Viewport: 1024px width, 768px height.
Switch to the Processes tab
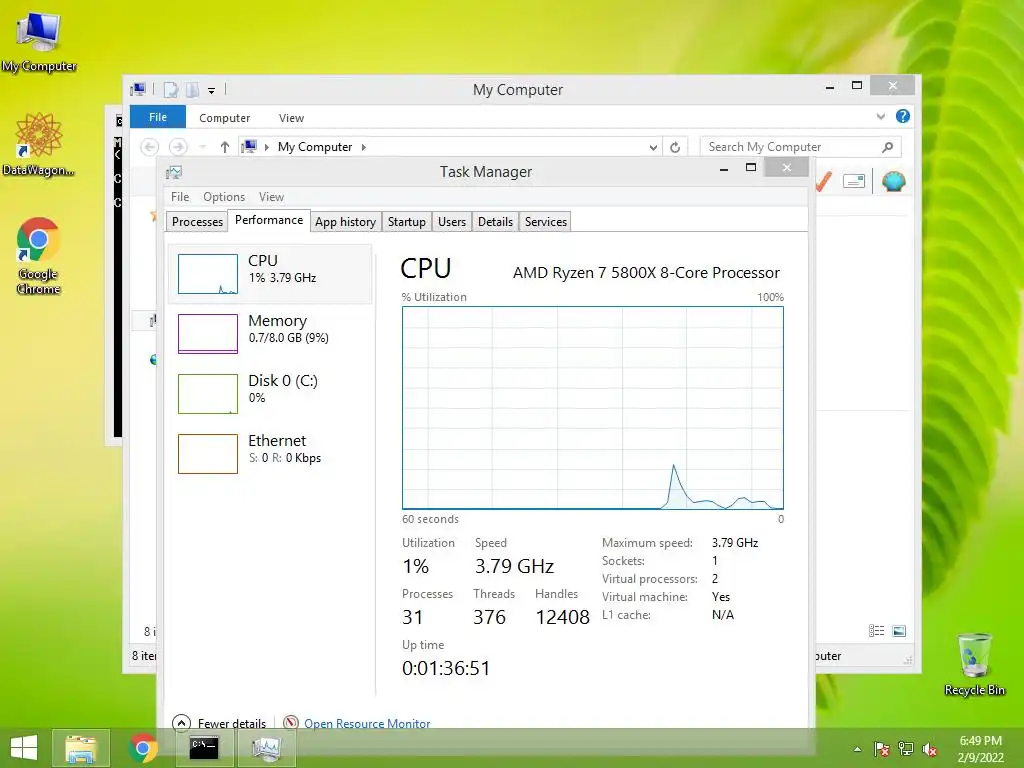click(x=197, y=221)
